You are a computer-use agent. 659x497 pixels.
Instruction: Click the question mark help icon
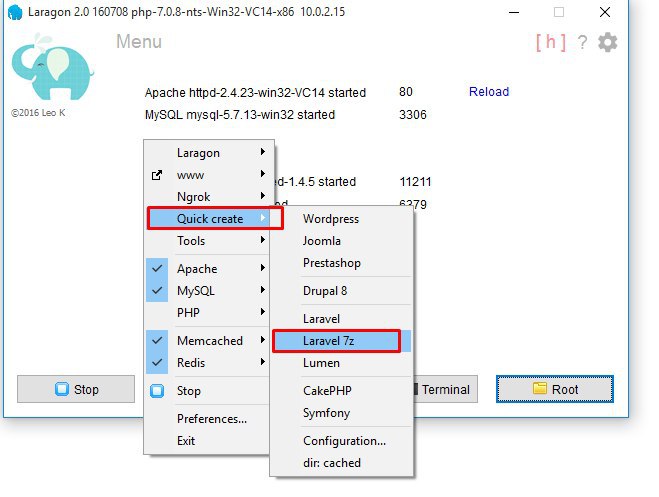pos(582,42)
